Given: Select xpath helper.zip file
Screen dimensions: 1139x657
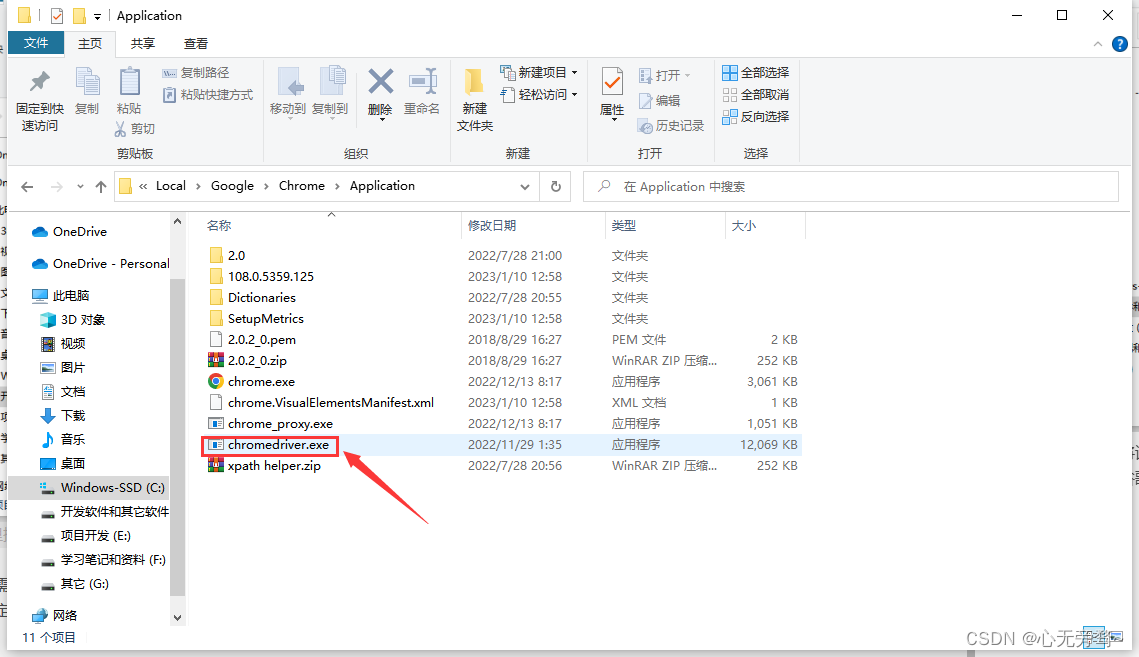Looking at the screenshot, I should click(274, 467).
